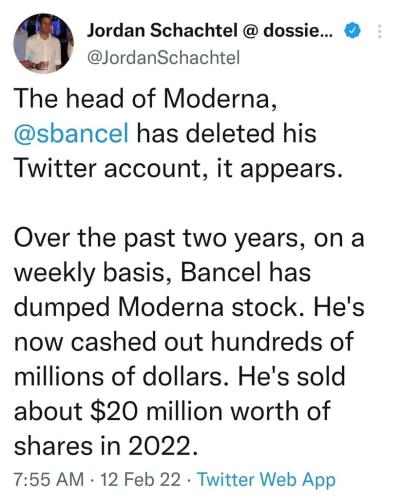Open the three-dot more options menu
Image resolution: width=402 pixels, height=500 pixels.
(x=380, y=32)
